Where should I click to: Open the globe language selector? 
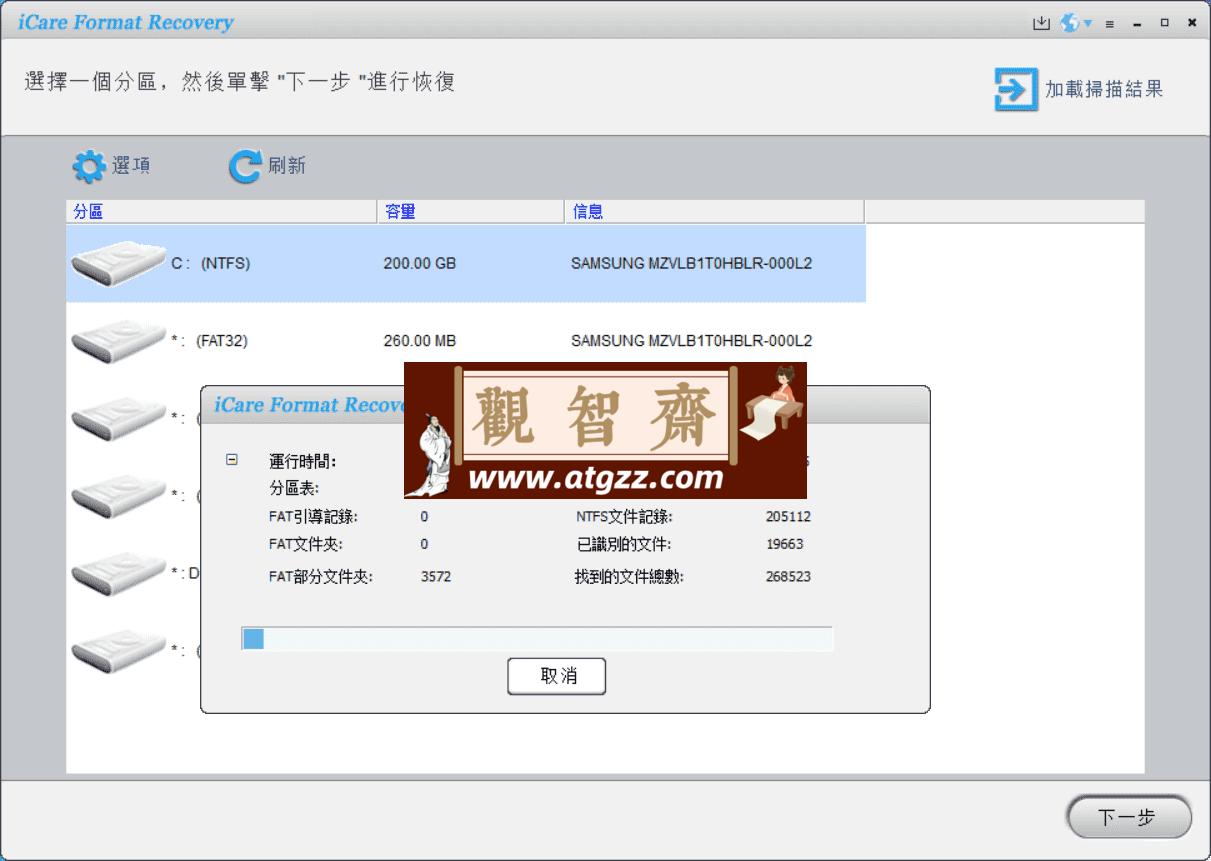click(1071, 23)
